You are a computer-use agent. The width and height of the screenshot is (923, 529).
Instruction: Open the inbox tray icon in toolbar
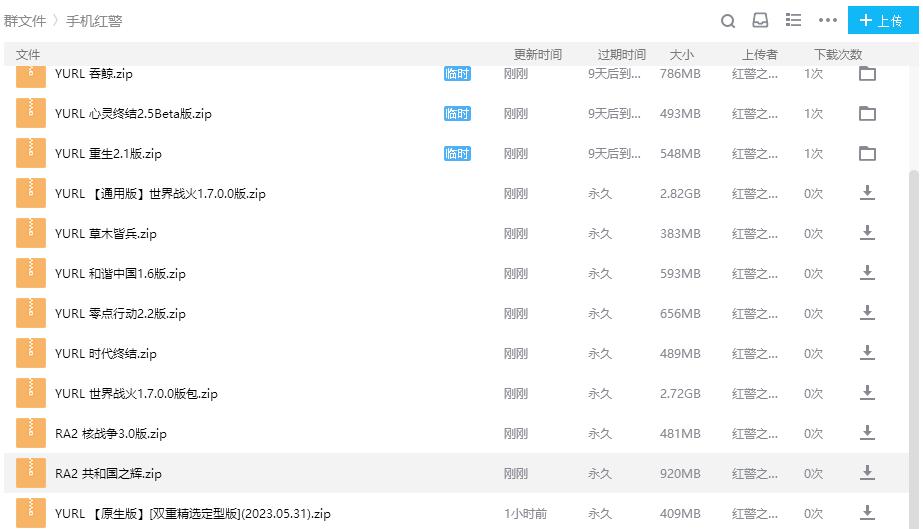coord(761,21)
